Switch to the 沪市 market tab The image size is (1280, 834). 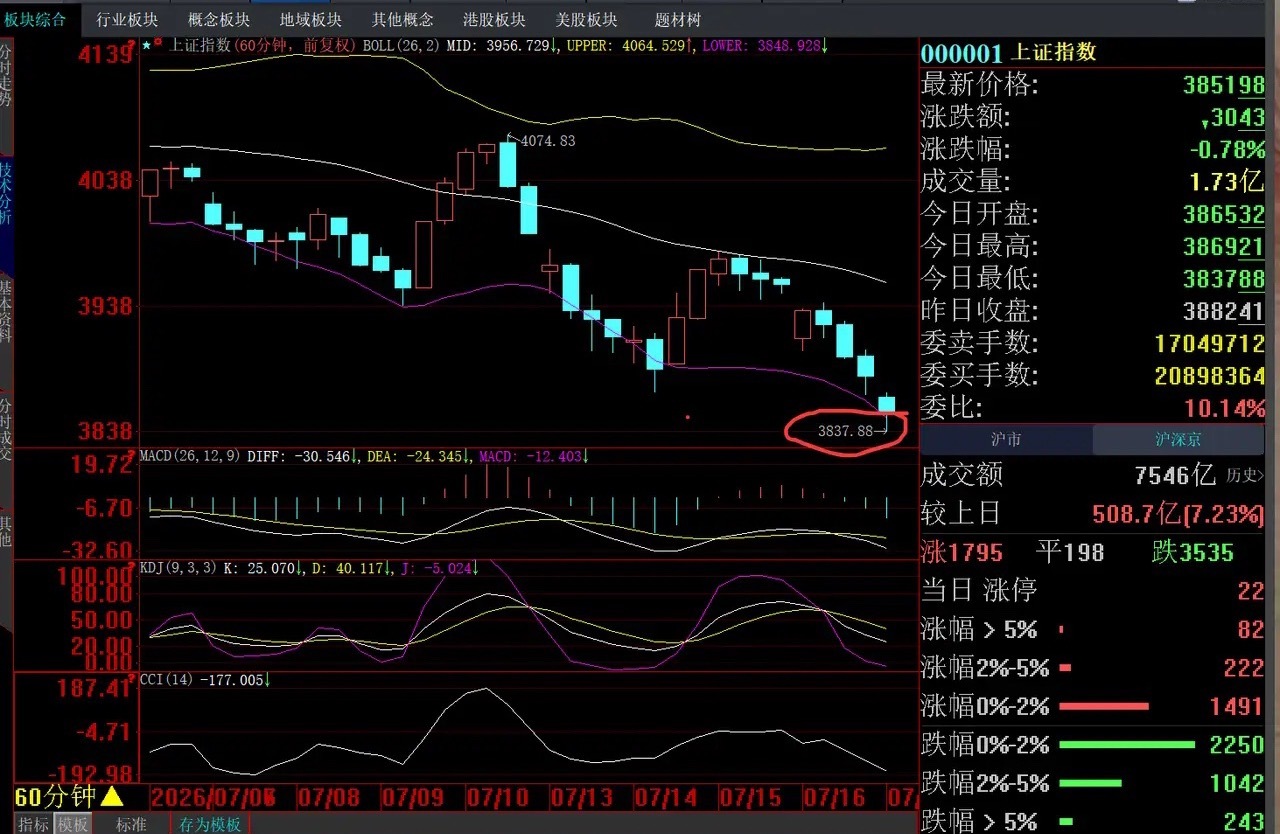click(x=1005, y=440)
